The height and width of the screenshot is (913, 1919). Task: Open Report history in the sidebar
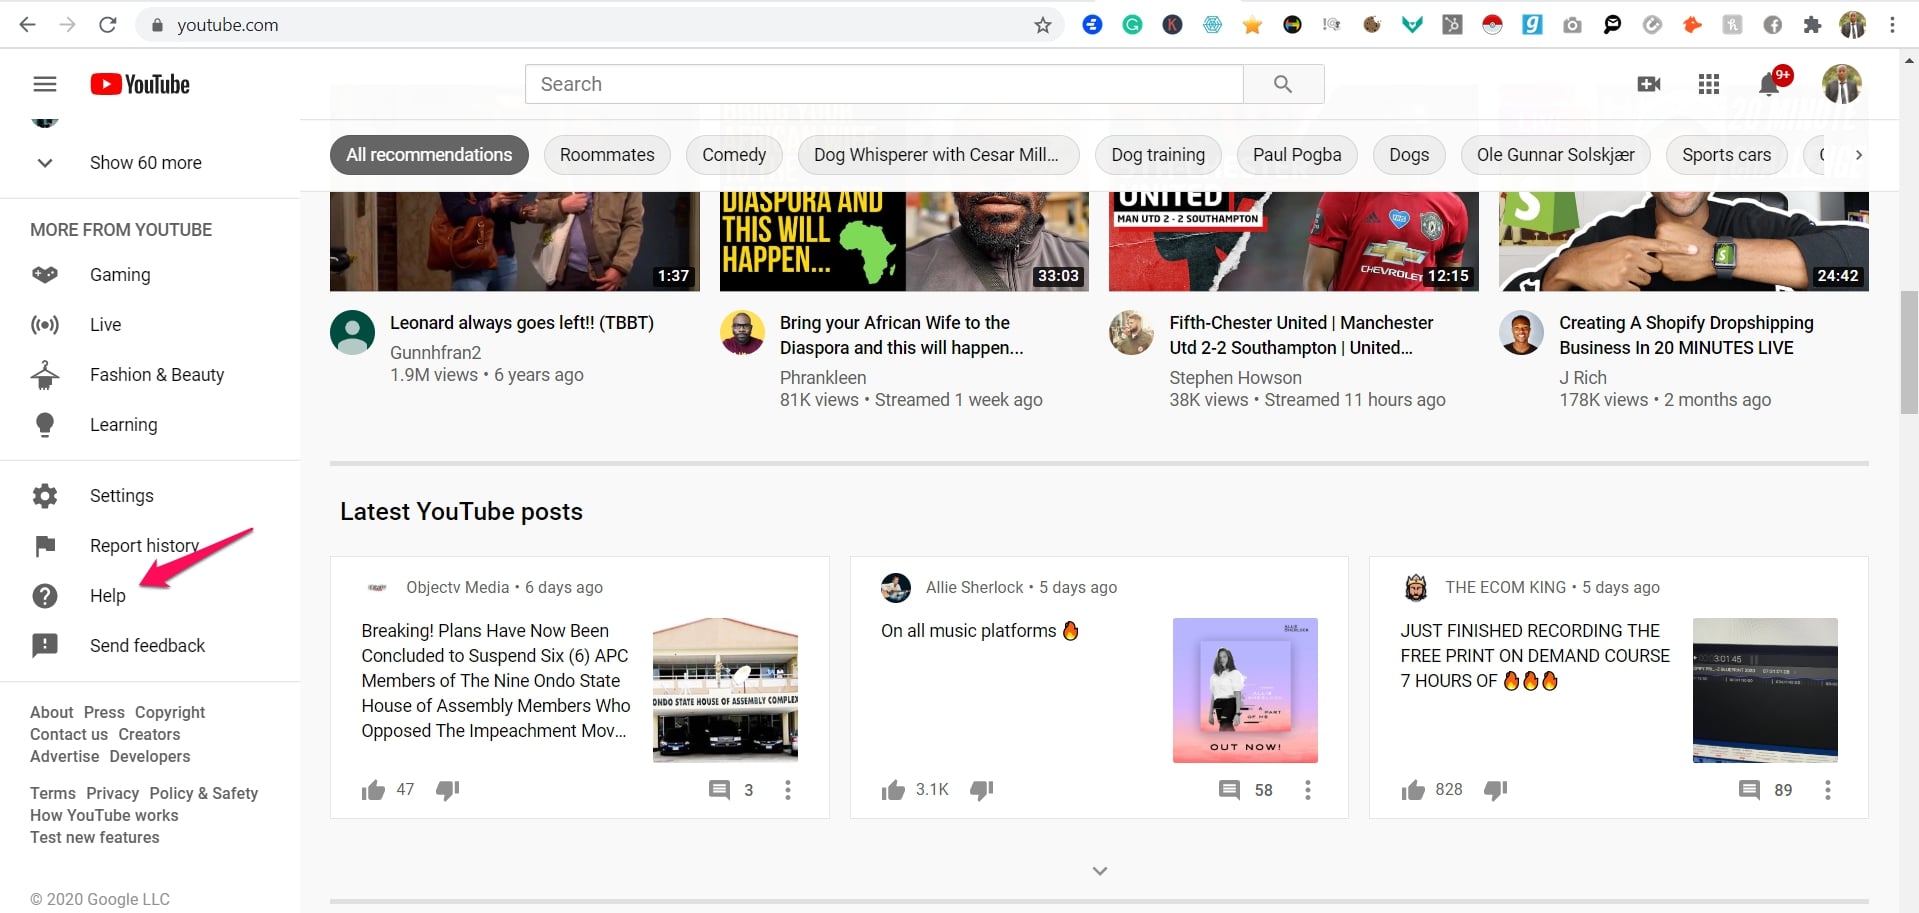150,546
